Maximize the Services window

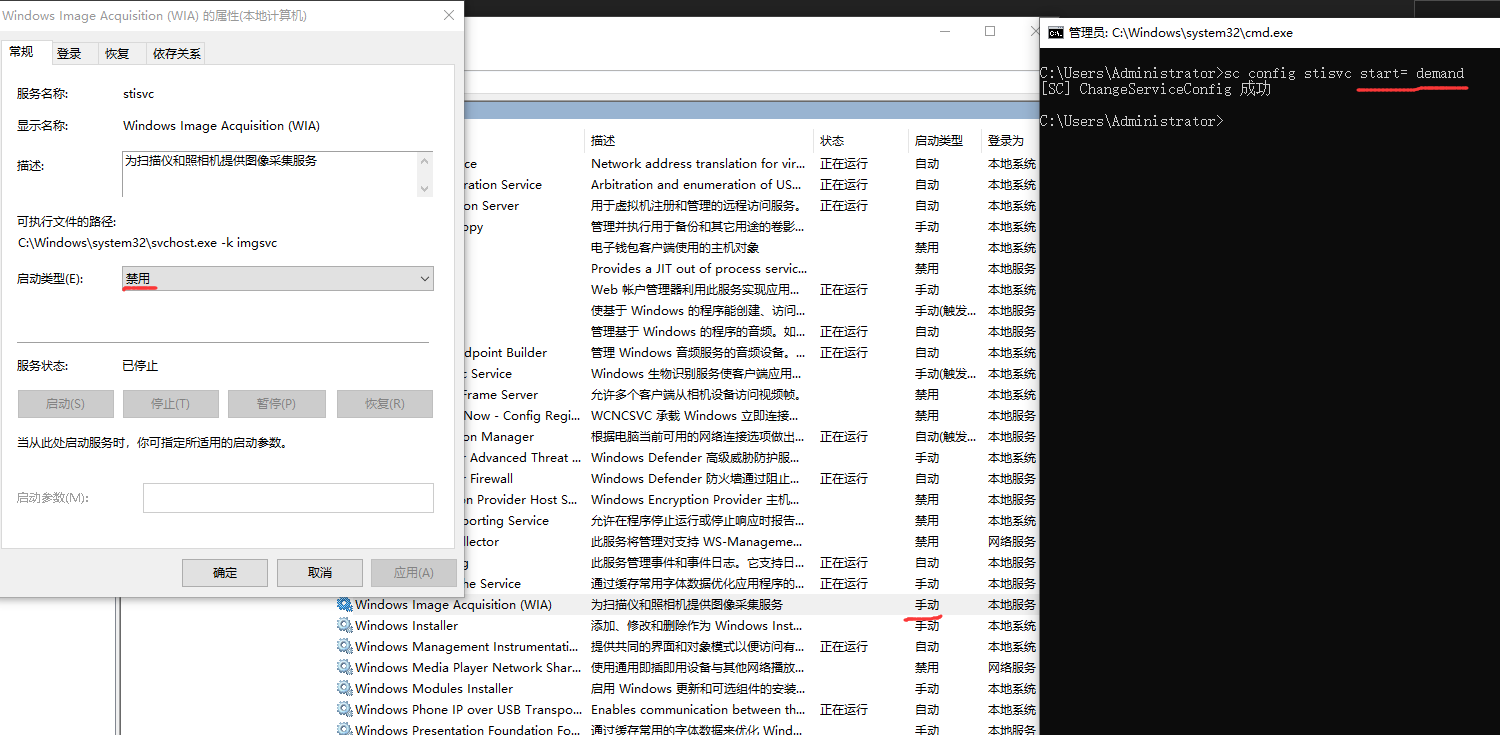click(990, 31)
